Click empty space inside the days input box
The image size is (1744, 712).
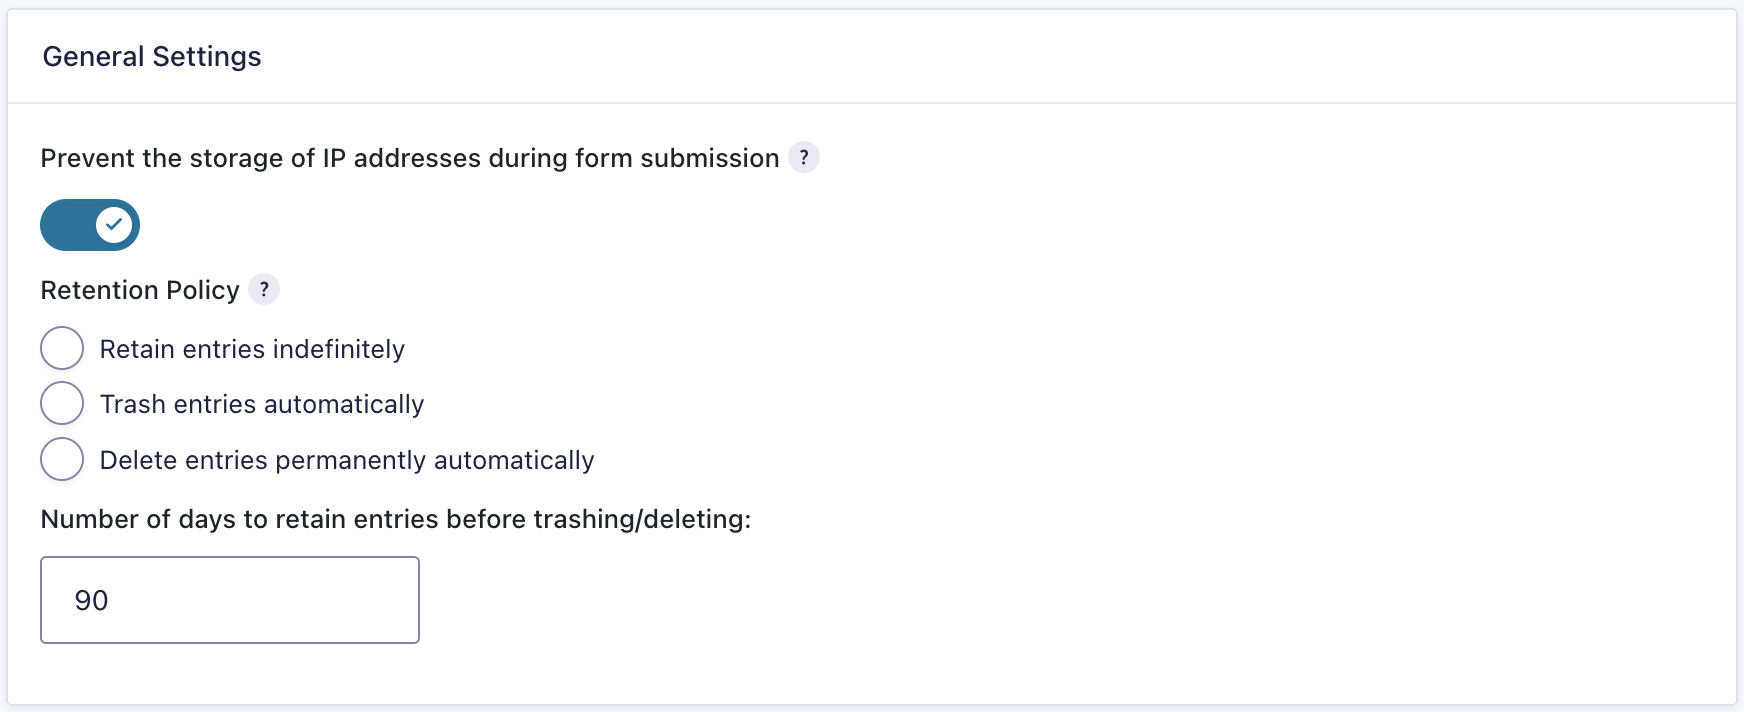[300, 600]
